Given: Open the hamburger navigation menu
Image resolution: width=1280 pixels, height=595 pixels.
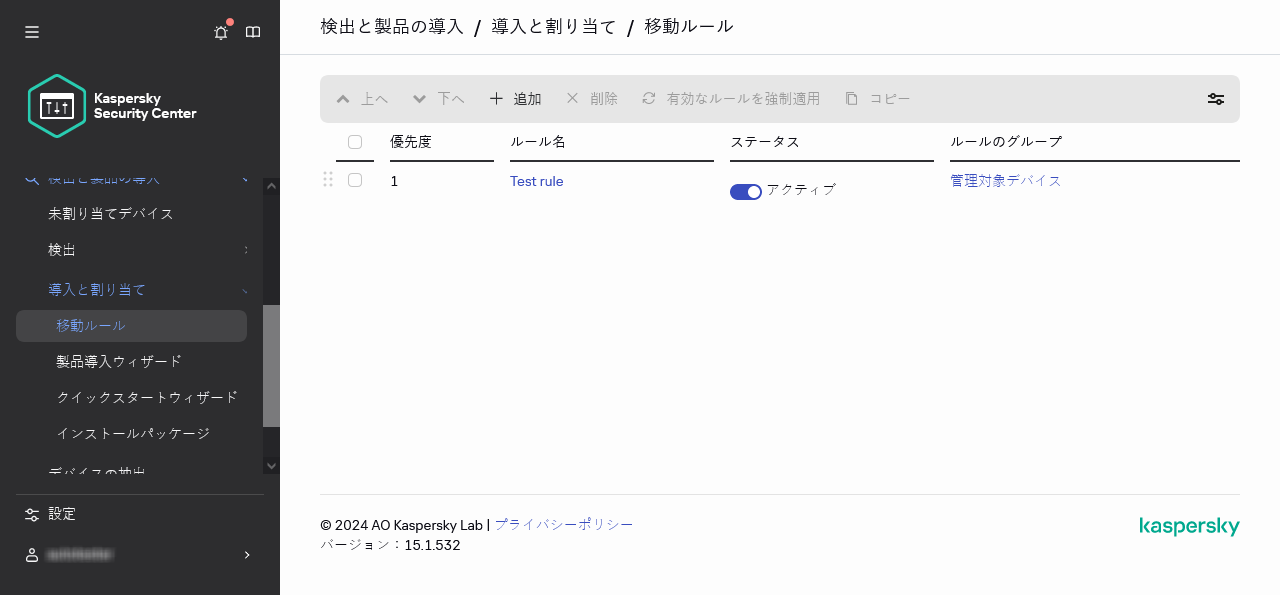Looking at the screenshot, I should click(x=32, y=32).
